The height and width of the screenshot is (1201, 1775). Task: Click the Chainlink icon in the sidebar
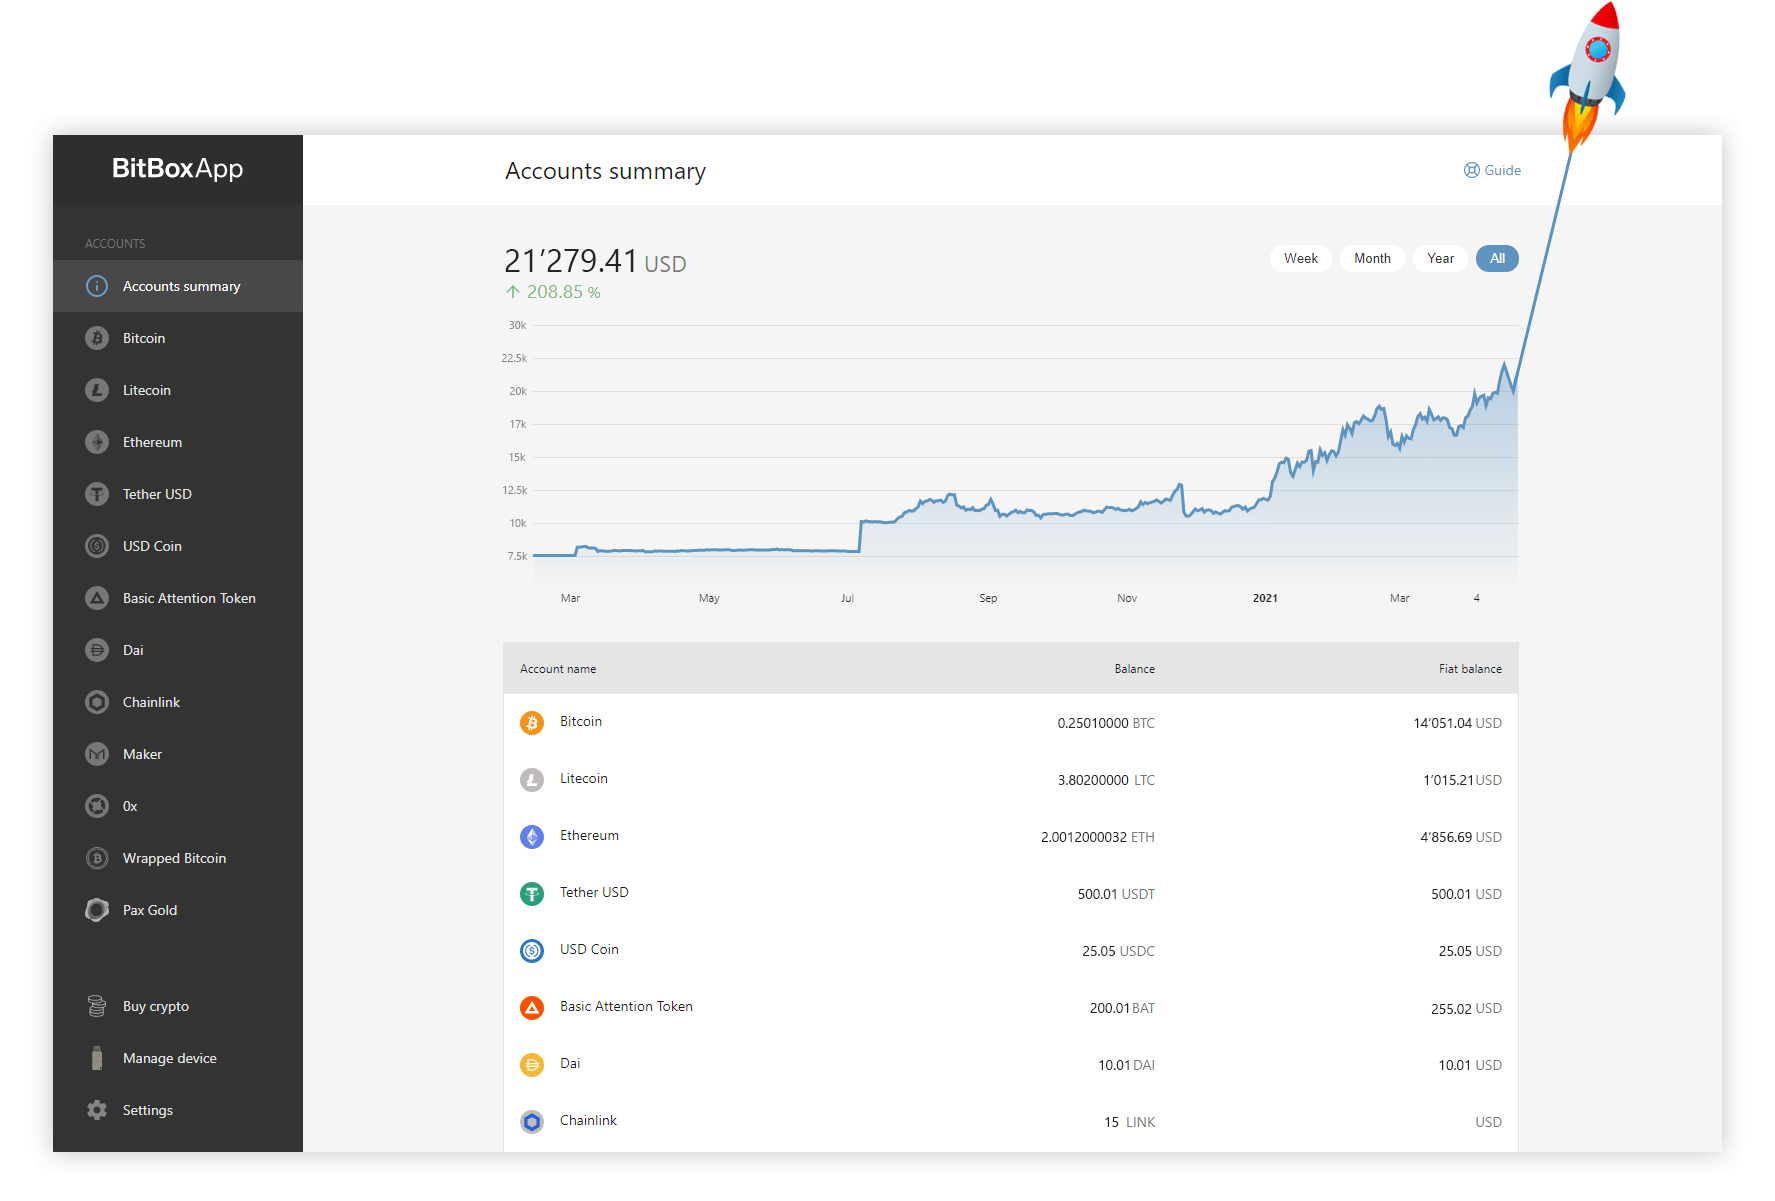click(97, 702)
